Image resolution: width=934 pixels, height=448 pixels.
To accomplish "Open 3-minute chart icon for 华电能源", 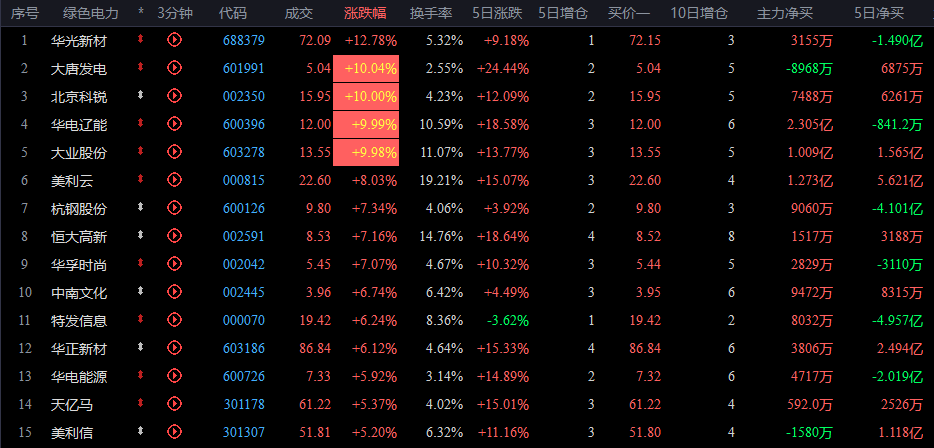I will 174,375.
